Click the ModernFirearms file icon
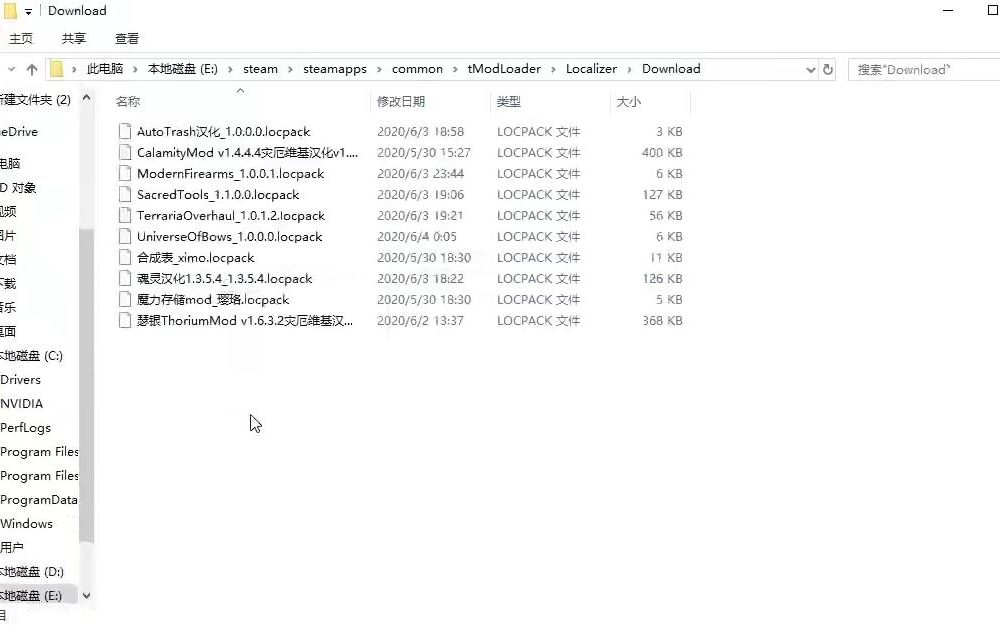The image size is (1000, 625). 124,174
